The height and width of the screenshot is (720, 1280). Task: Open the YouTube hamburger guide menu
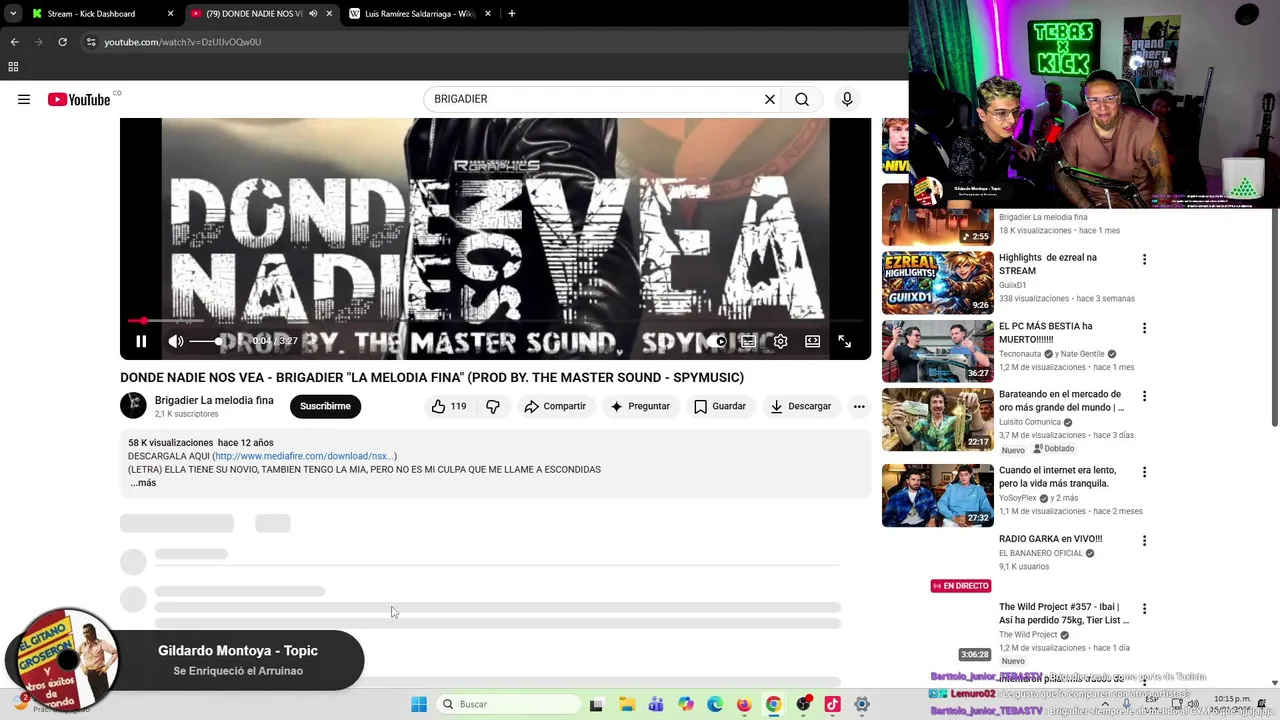pos(24,99)
